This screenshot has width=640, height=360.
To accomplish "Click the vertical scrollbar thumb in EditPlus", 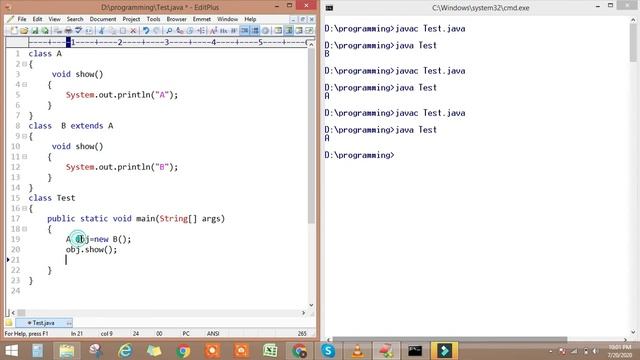I will pos(311,137).
